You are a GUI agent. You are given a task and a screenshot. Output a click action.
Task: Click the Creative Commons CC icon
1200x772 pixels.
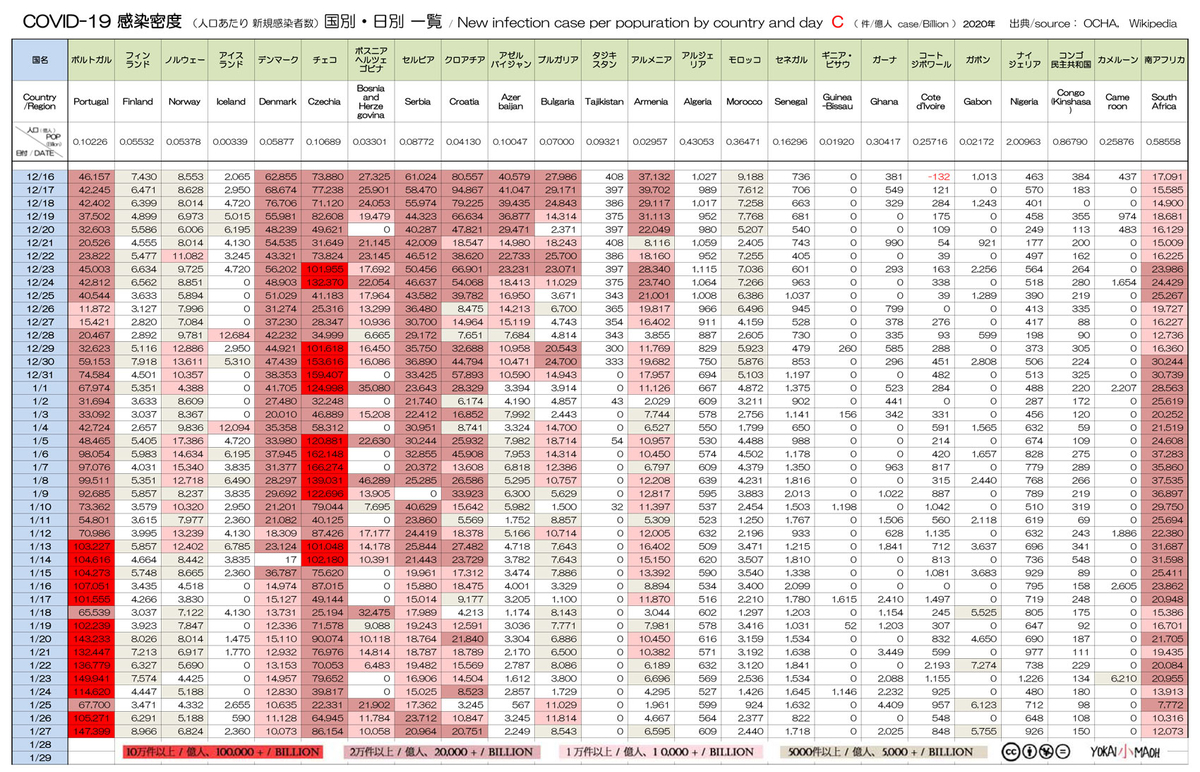[1010, 752]
